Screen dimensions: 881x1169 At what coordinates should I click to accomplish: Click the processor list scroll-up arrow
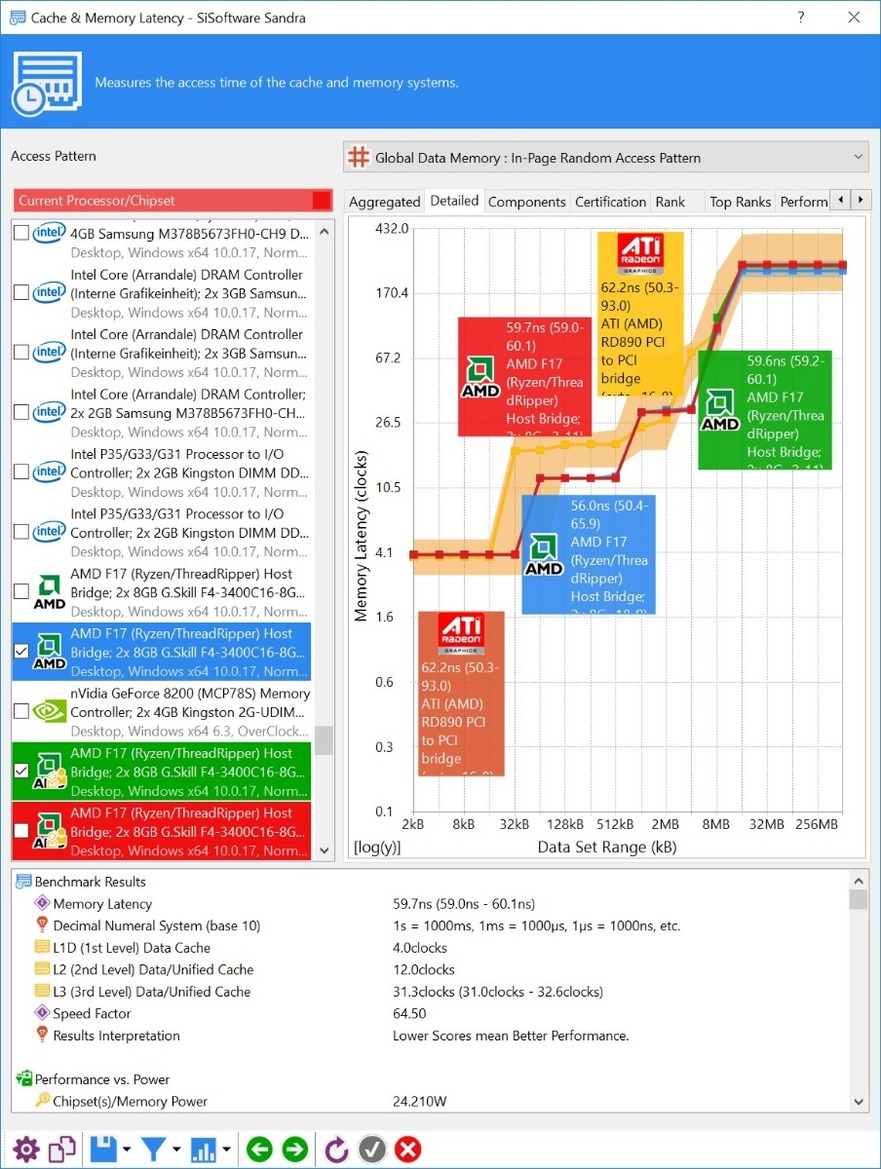point(324,232)
